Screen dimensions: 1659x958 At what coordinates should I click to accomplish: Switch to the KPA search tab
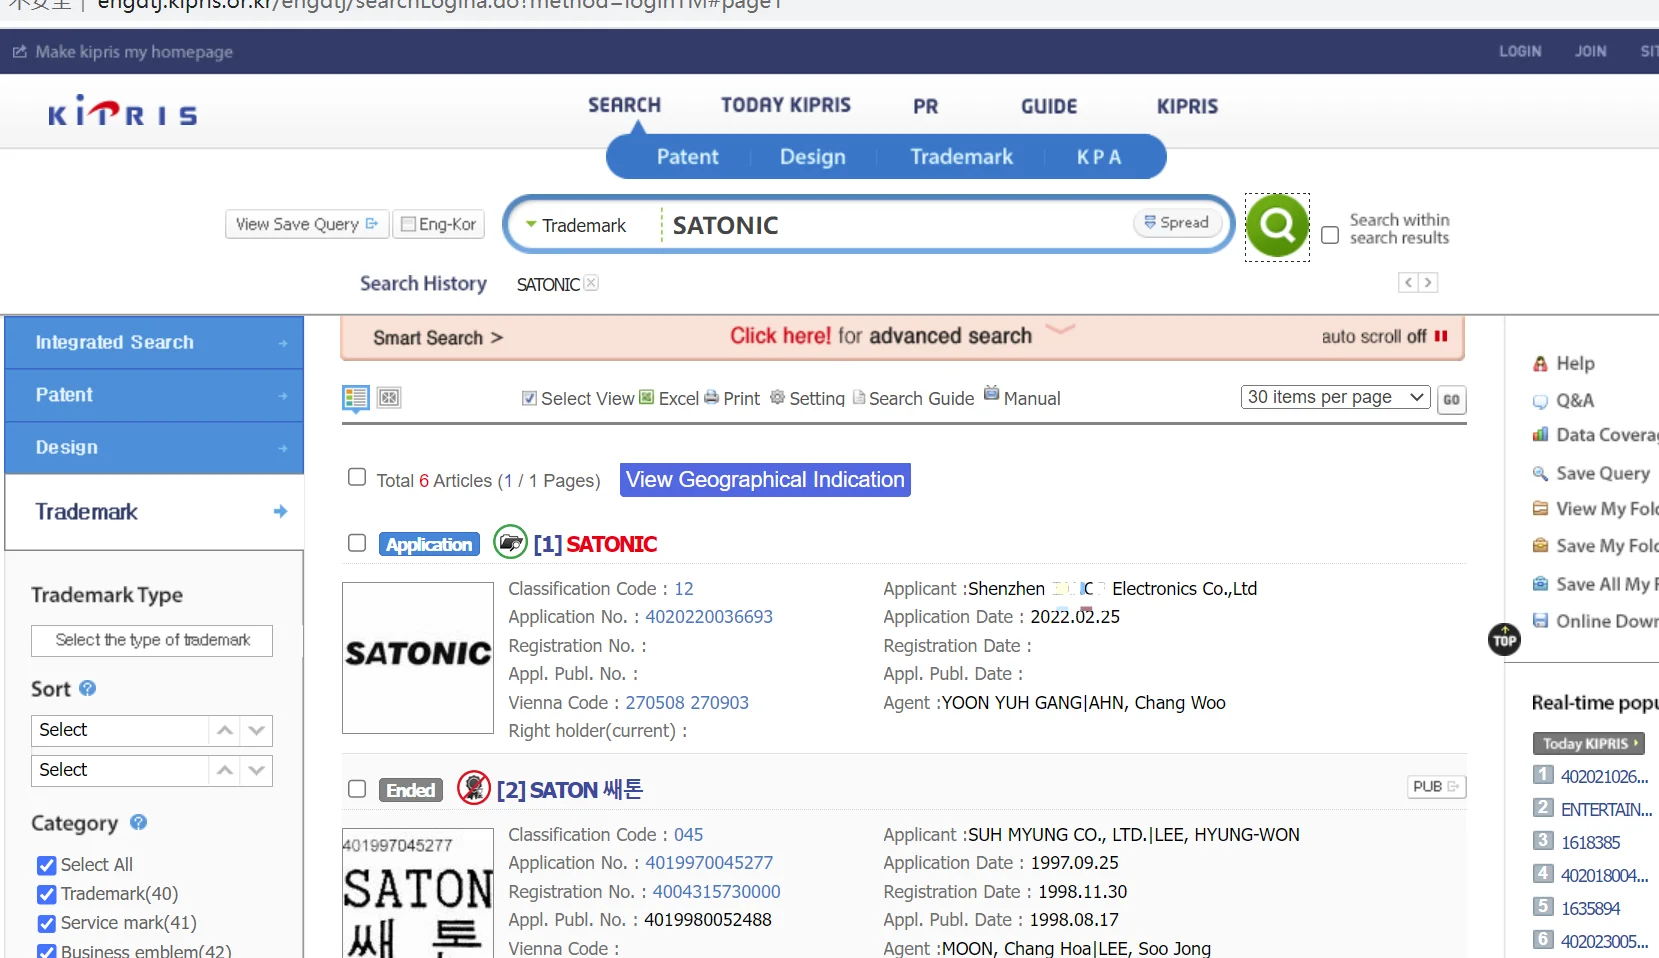[x=1099, y=157]
